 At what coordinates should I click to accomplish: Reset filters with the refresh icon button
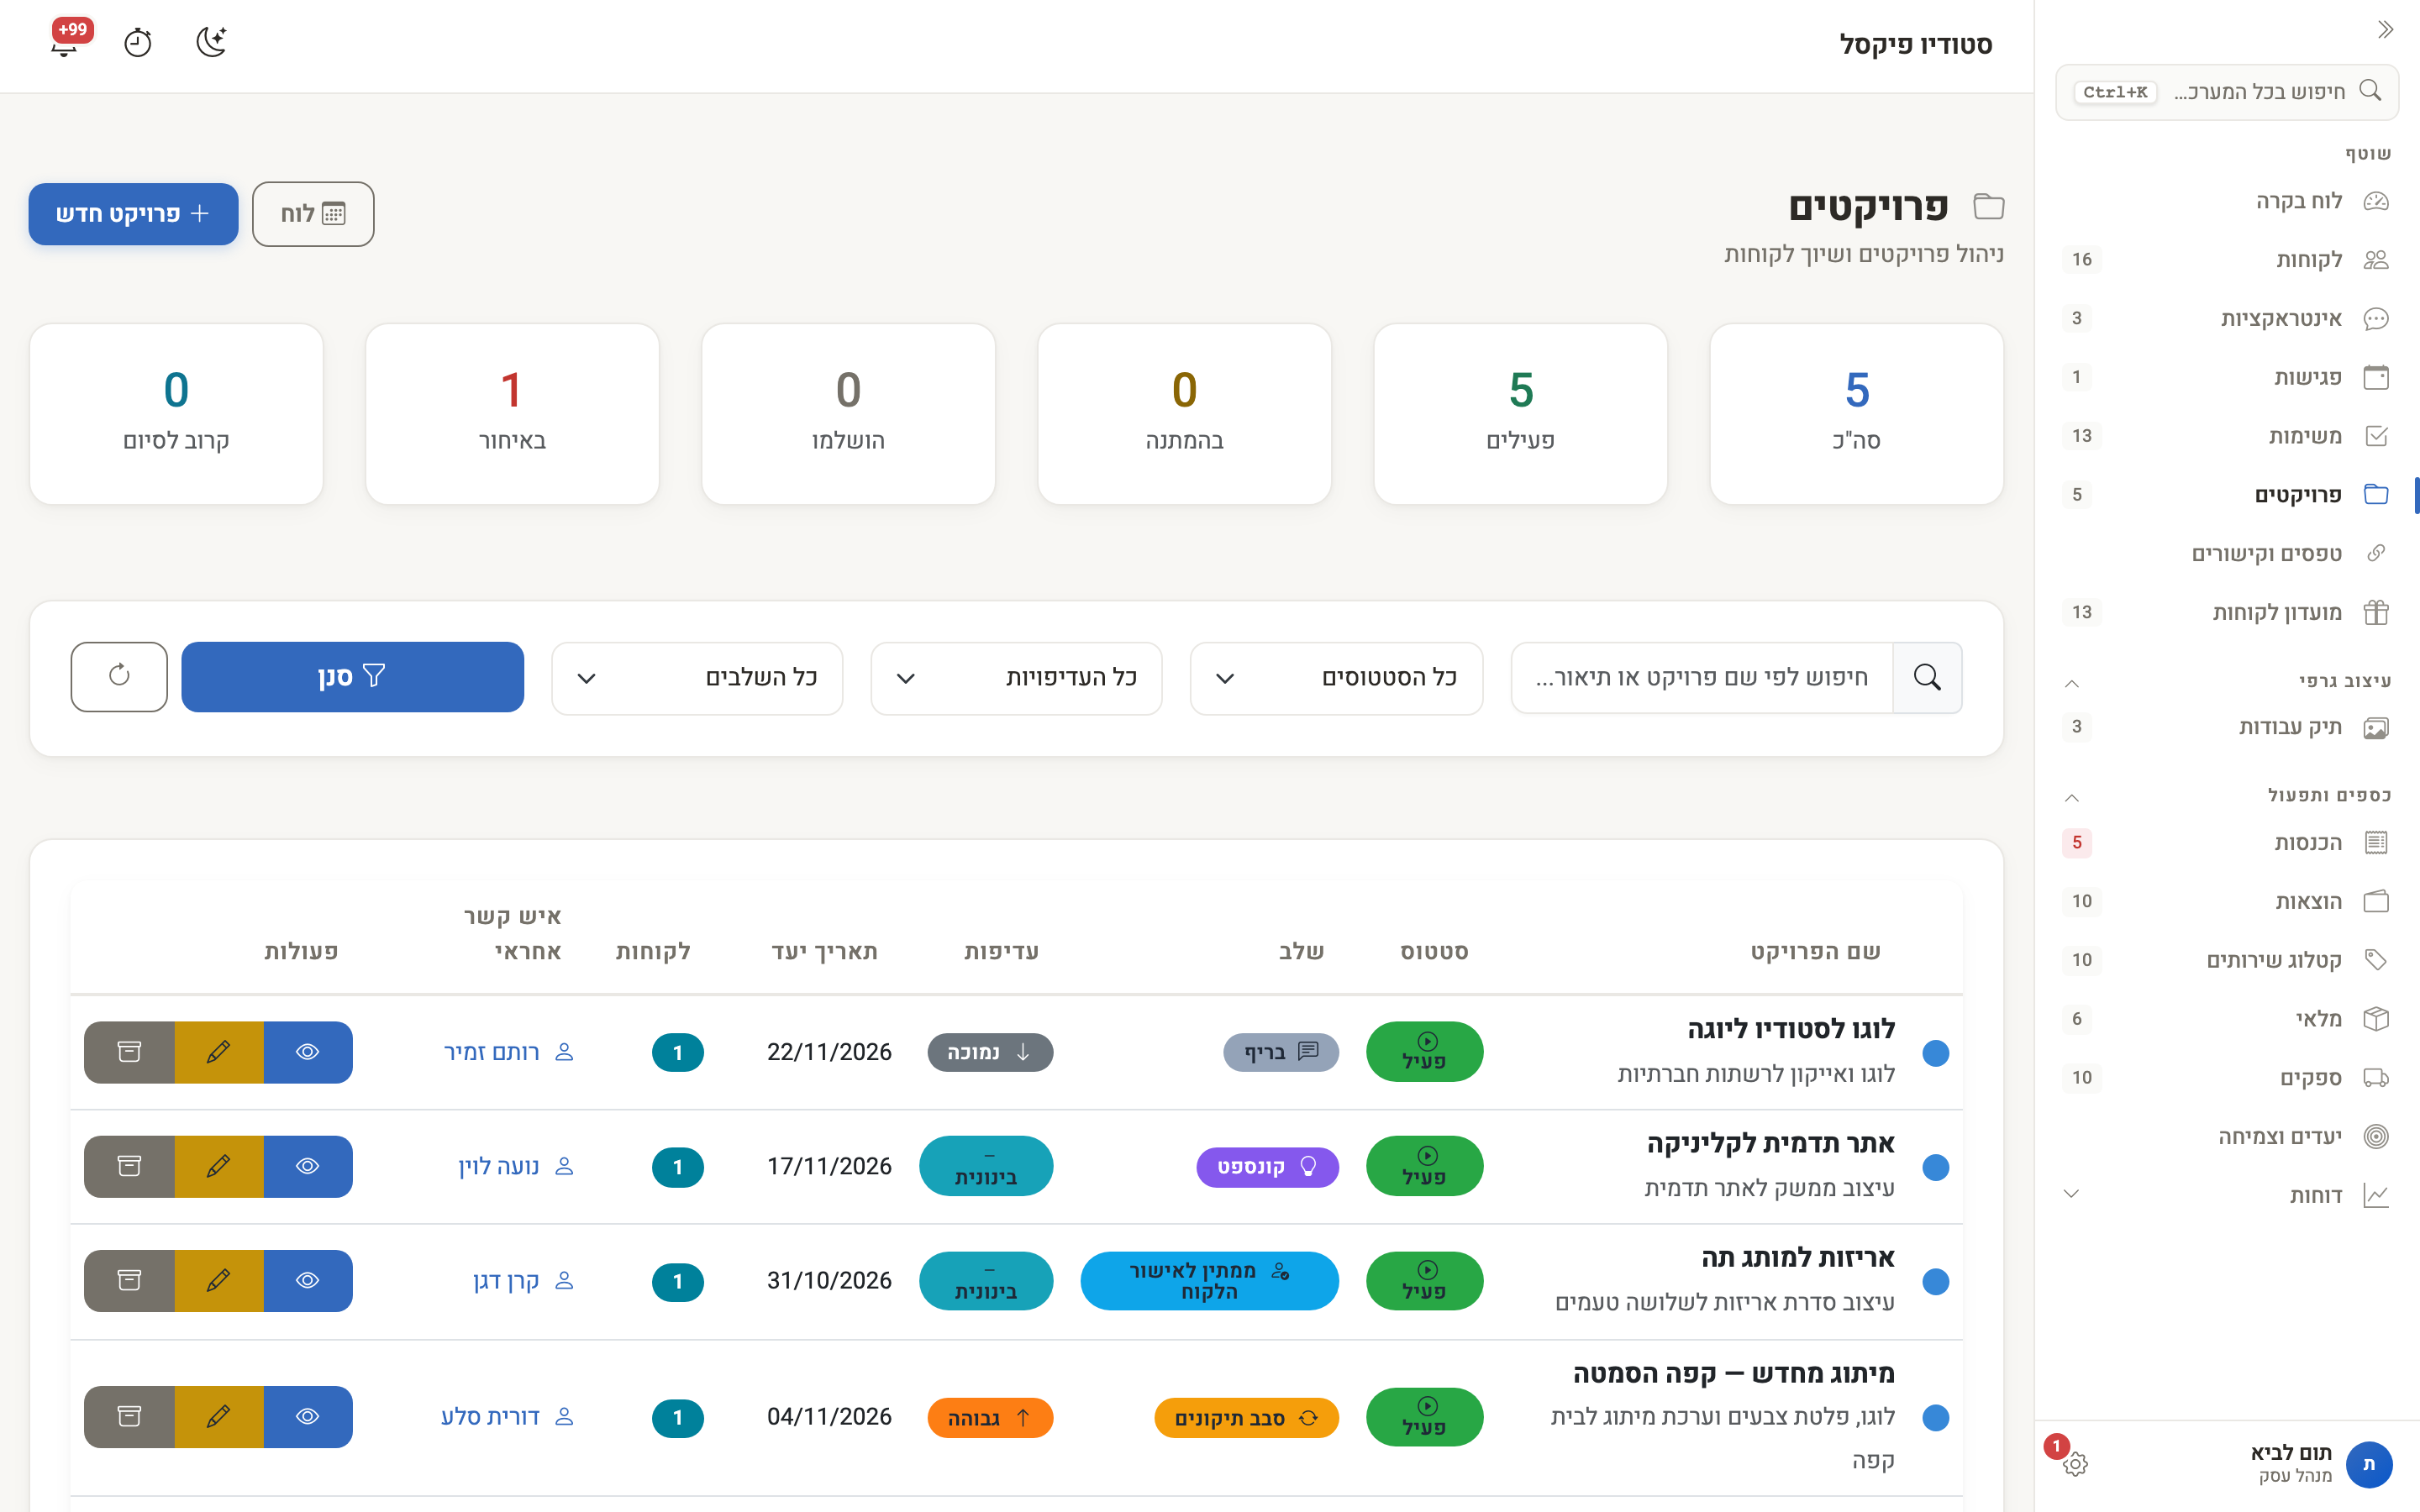[x=119, y=677]
